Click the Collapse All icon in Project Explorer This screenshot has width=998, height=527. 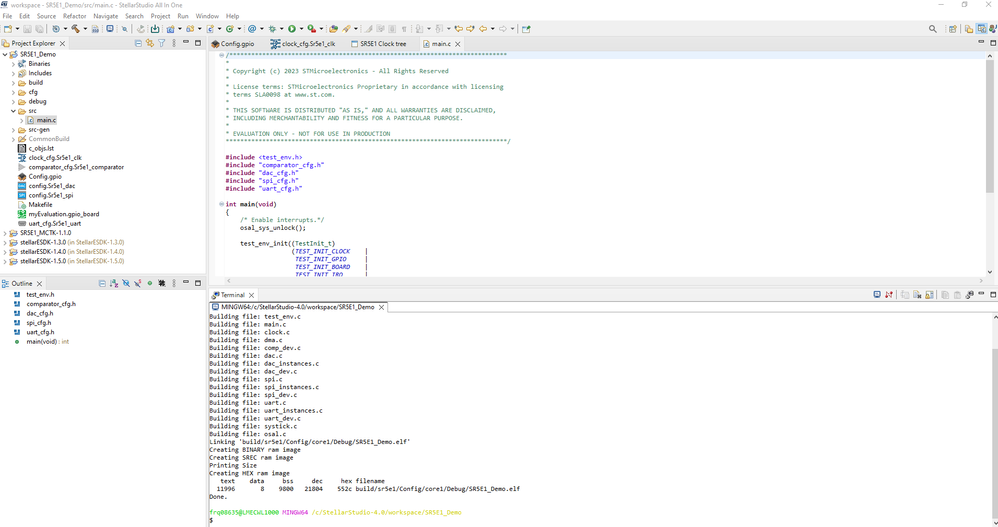coord(138,43)
